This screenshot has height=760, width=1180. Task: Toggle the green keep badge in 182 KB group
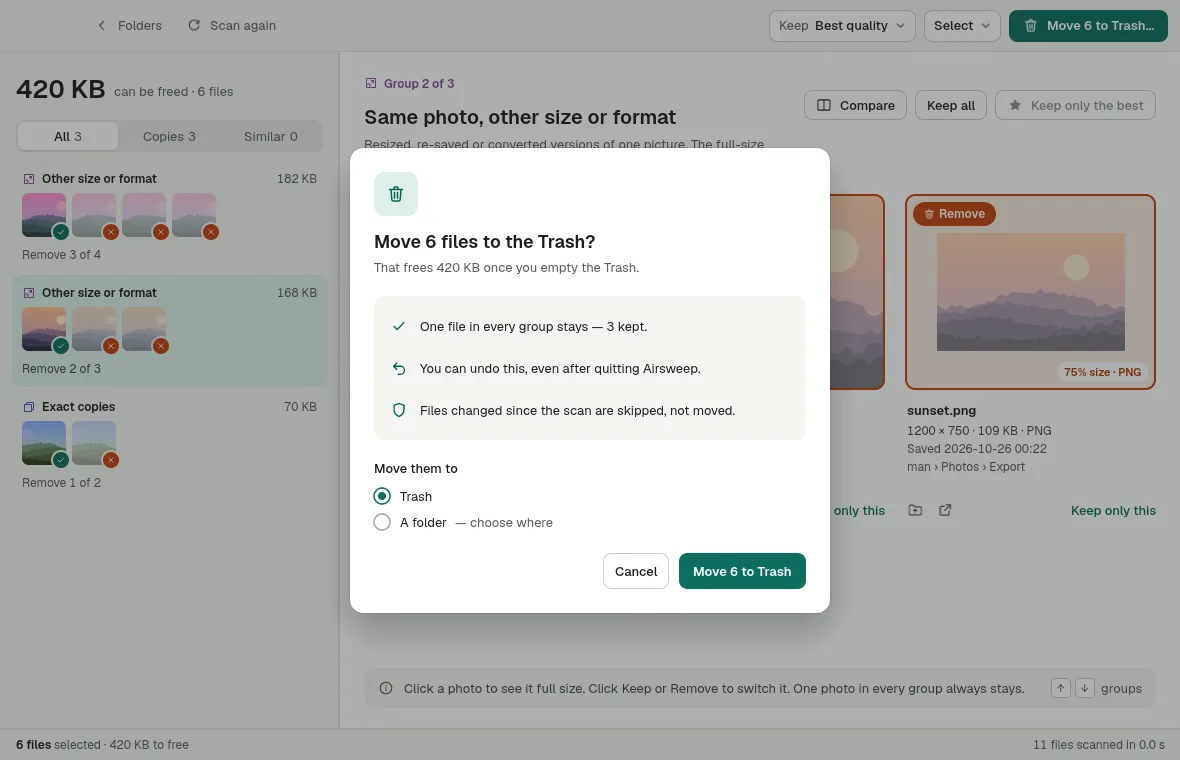coord(61,232)
